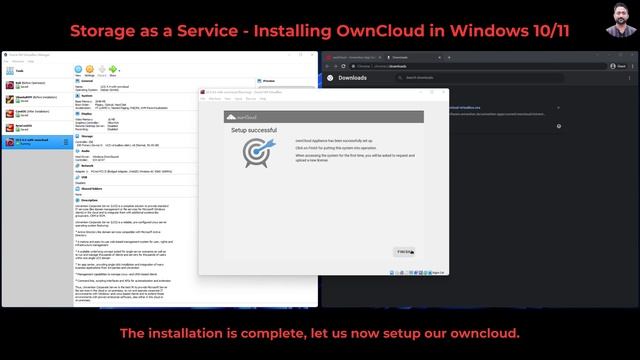Click ownCloud logo in setup header
This screenshot has width=640, height=360.
(x=242, y=117)
